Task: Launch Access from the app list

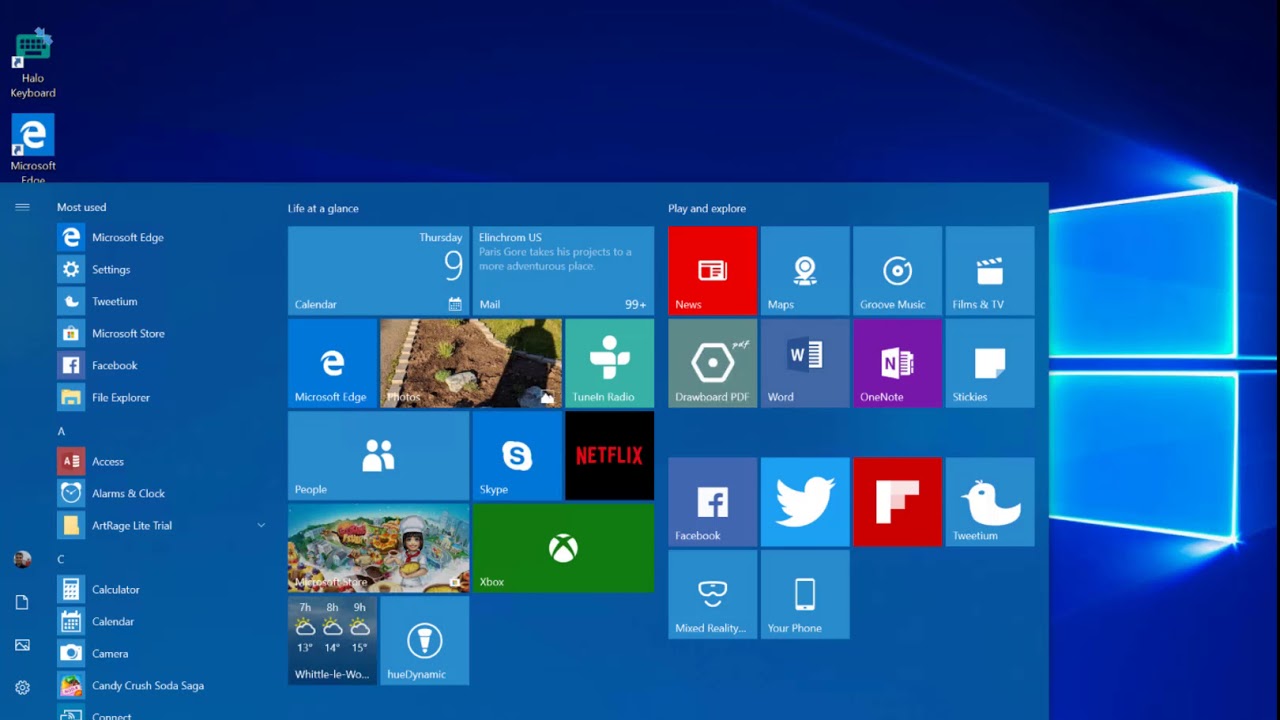Action: tap(162, 461)
